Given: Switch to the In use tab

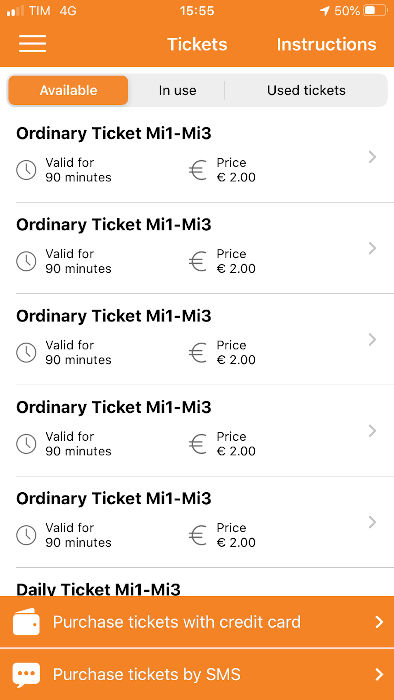Looking at the screenshot, I should coord(177,90).
